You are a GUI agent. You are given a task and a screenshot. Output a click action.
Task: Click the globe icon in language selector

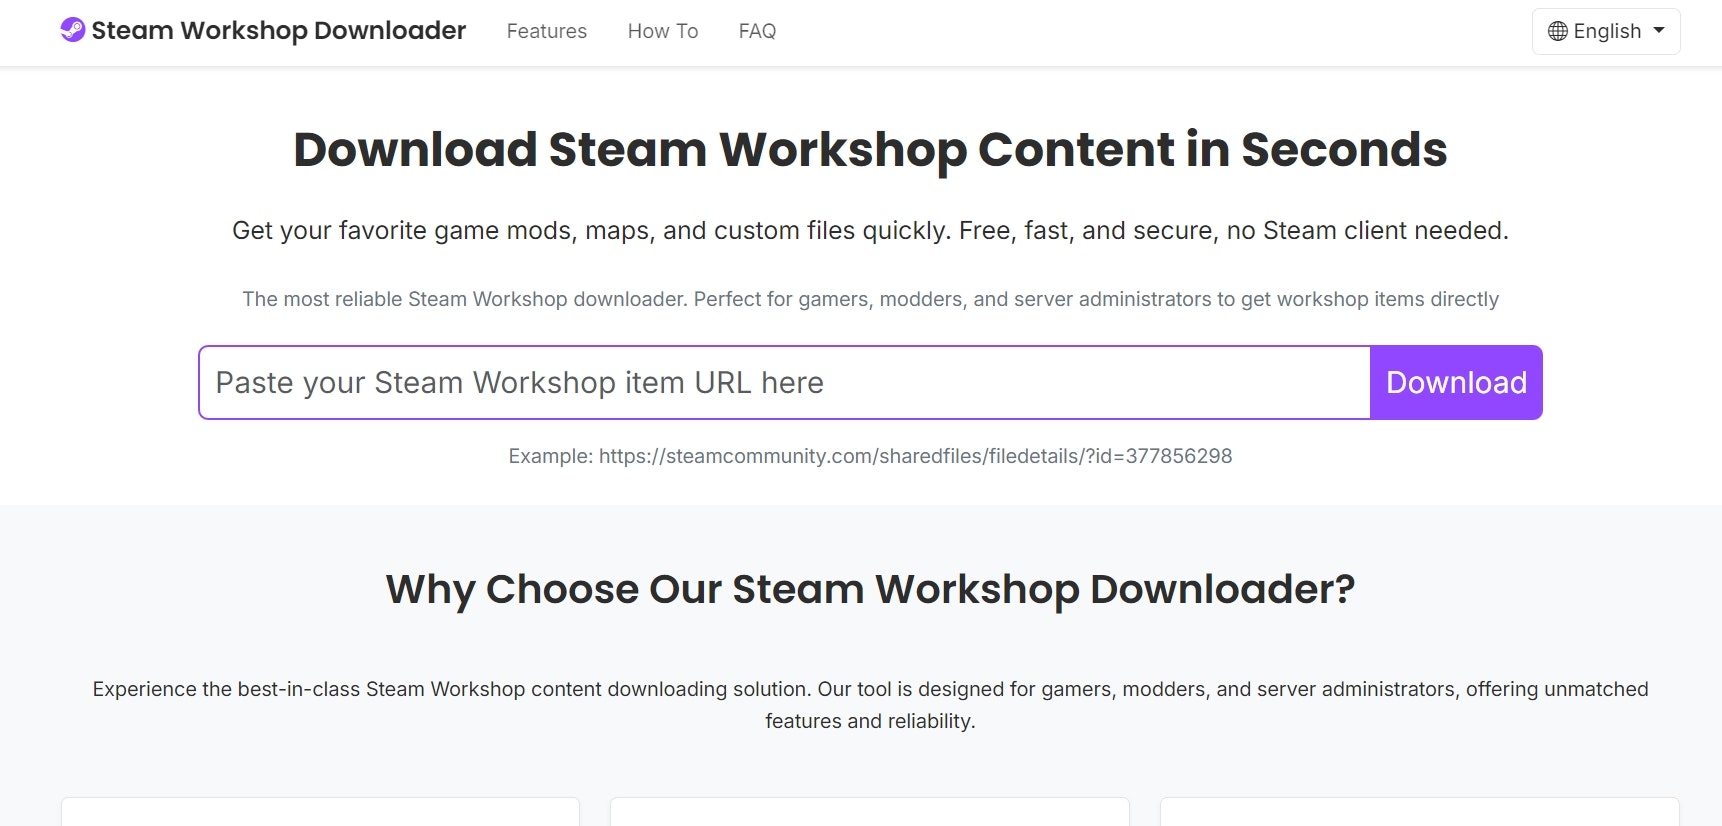[1557, 31]
